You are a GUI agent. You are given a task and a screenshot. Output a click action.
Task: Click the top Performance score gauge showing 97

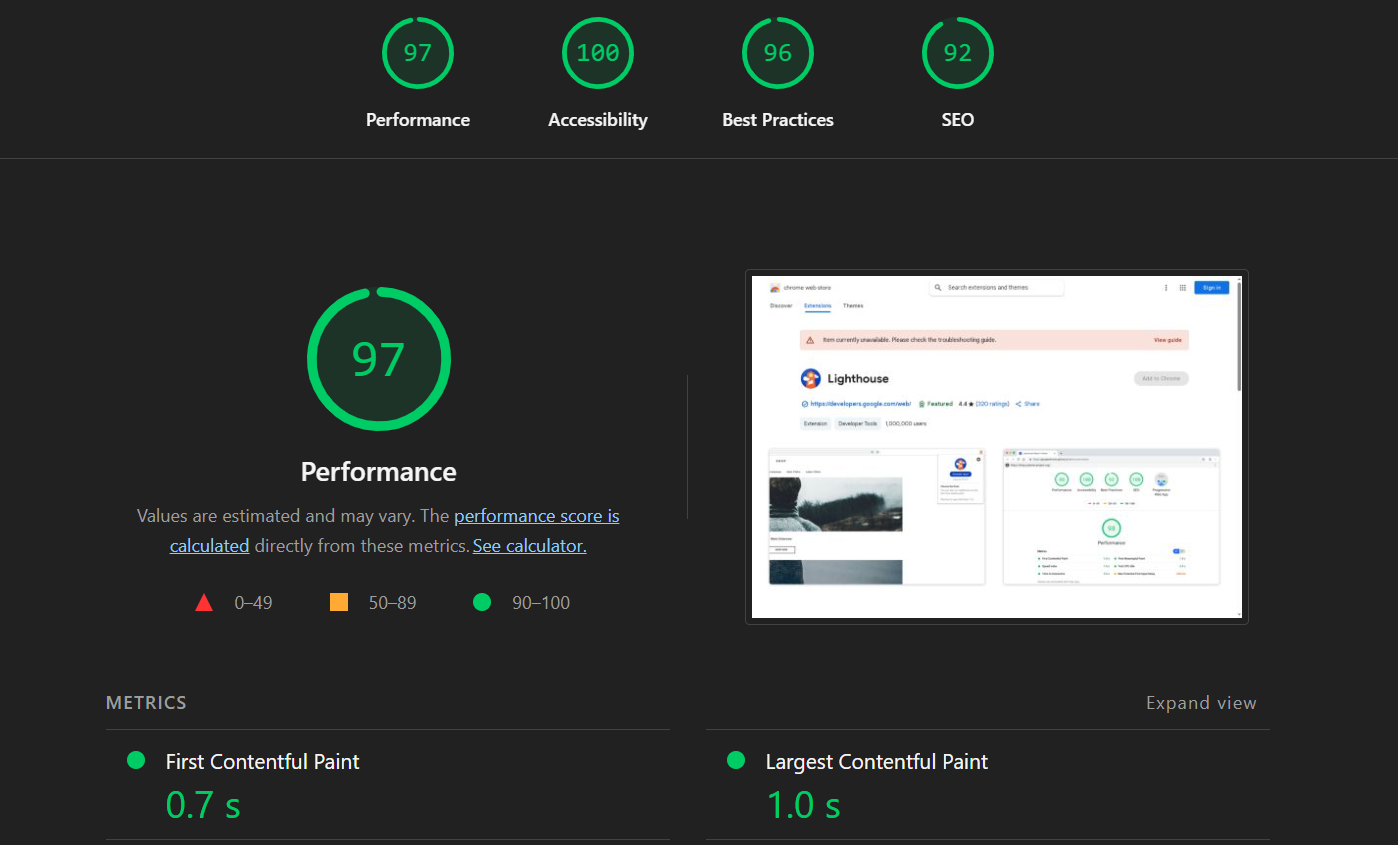point(418,53)
